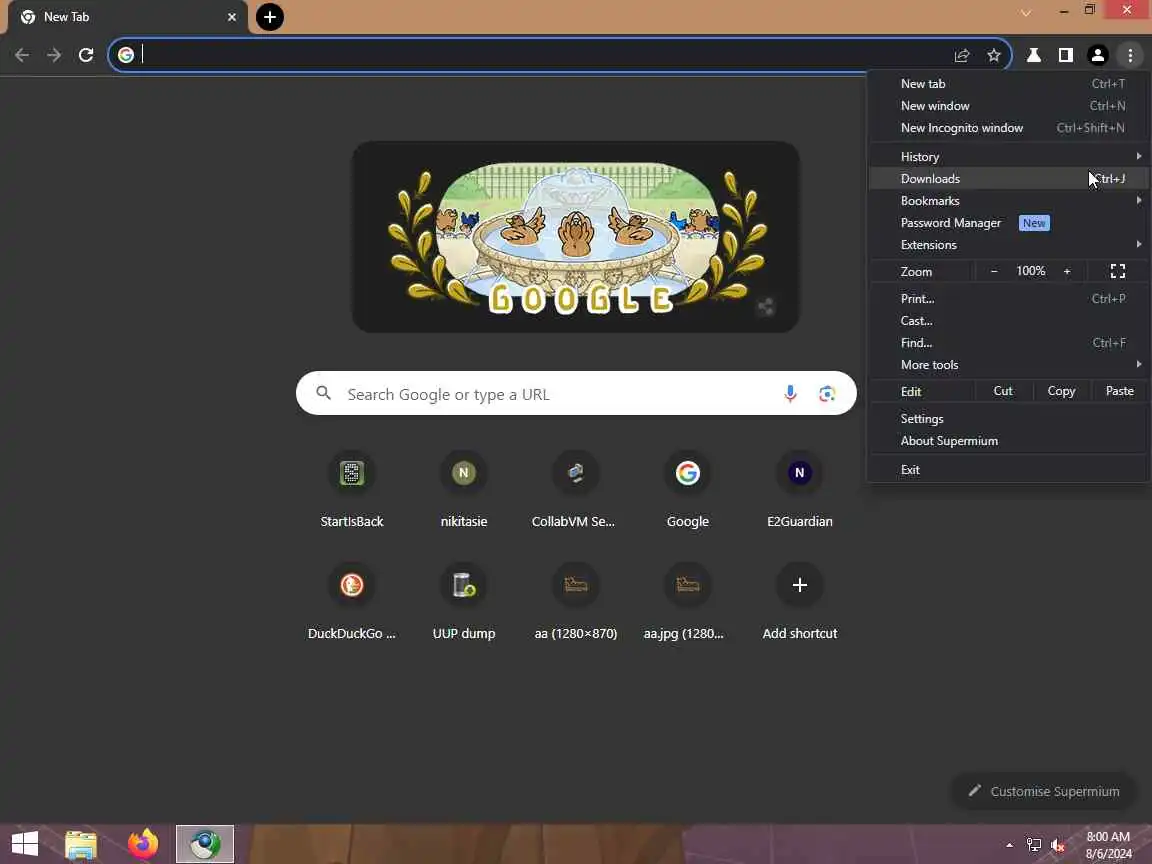Viewport: 1152px width, 864px height.
Task: Select New window menu item
Action: (1008, 106)
